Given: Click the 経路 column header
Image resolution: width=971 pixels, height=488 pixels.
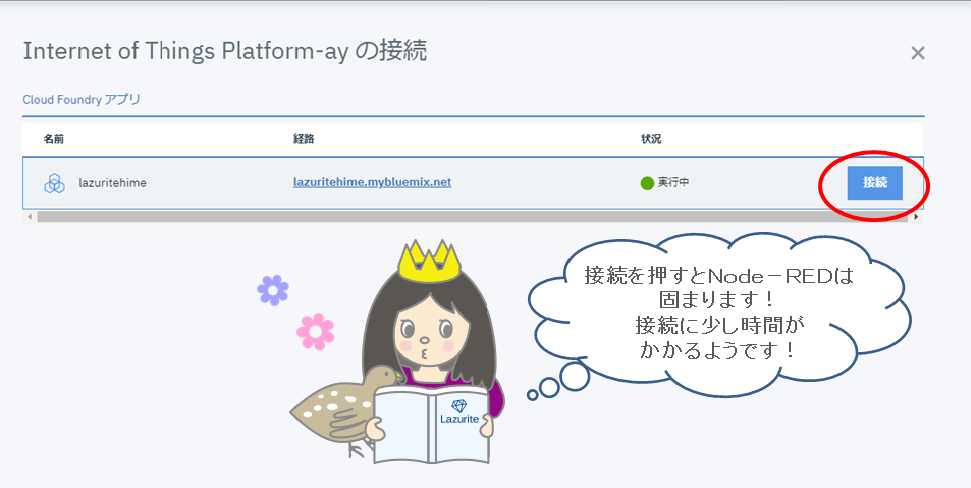Looking at the screenshot, I should pyautogui.click(x=303, y=139).
